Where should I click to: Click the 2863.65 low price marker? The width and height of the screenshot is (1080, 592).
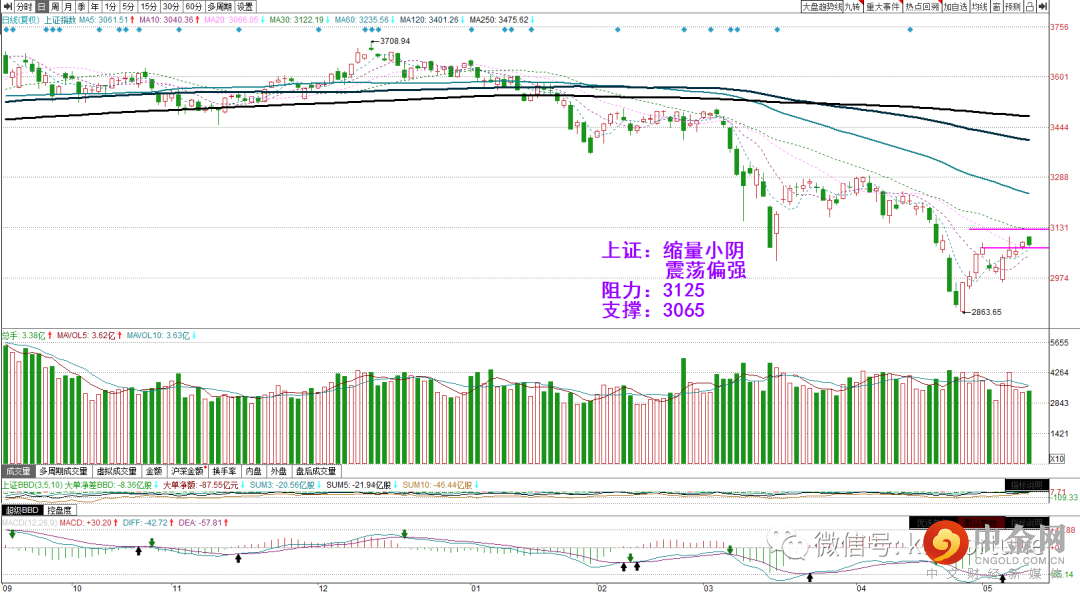pyautogui.click(x=986, y=312)
